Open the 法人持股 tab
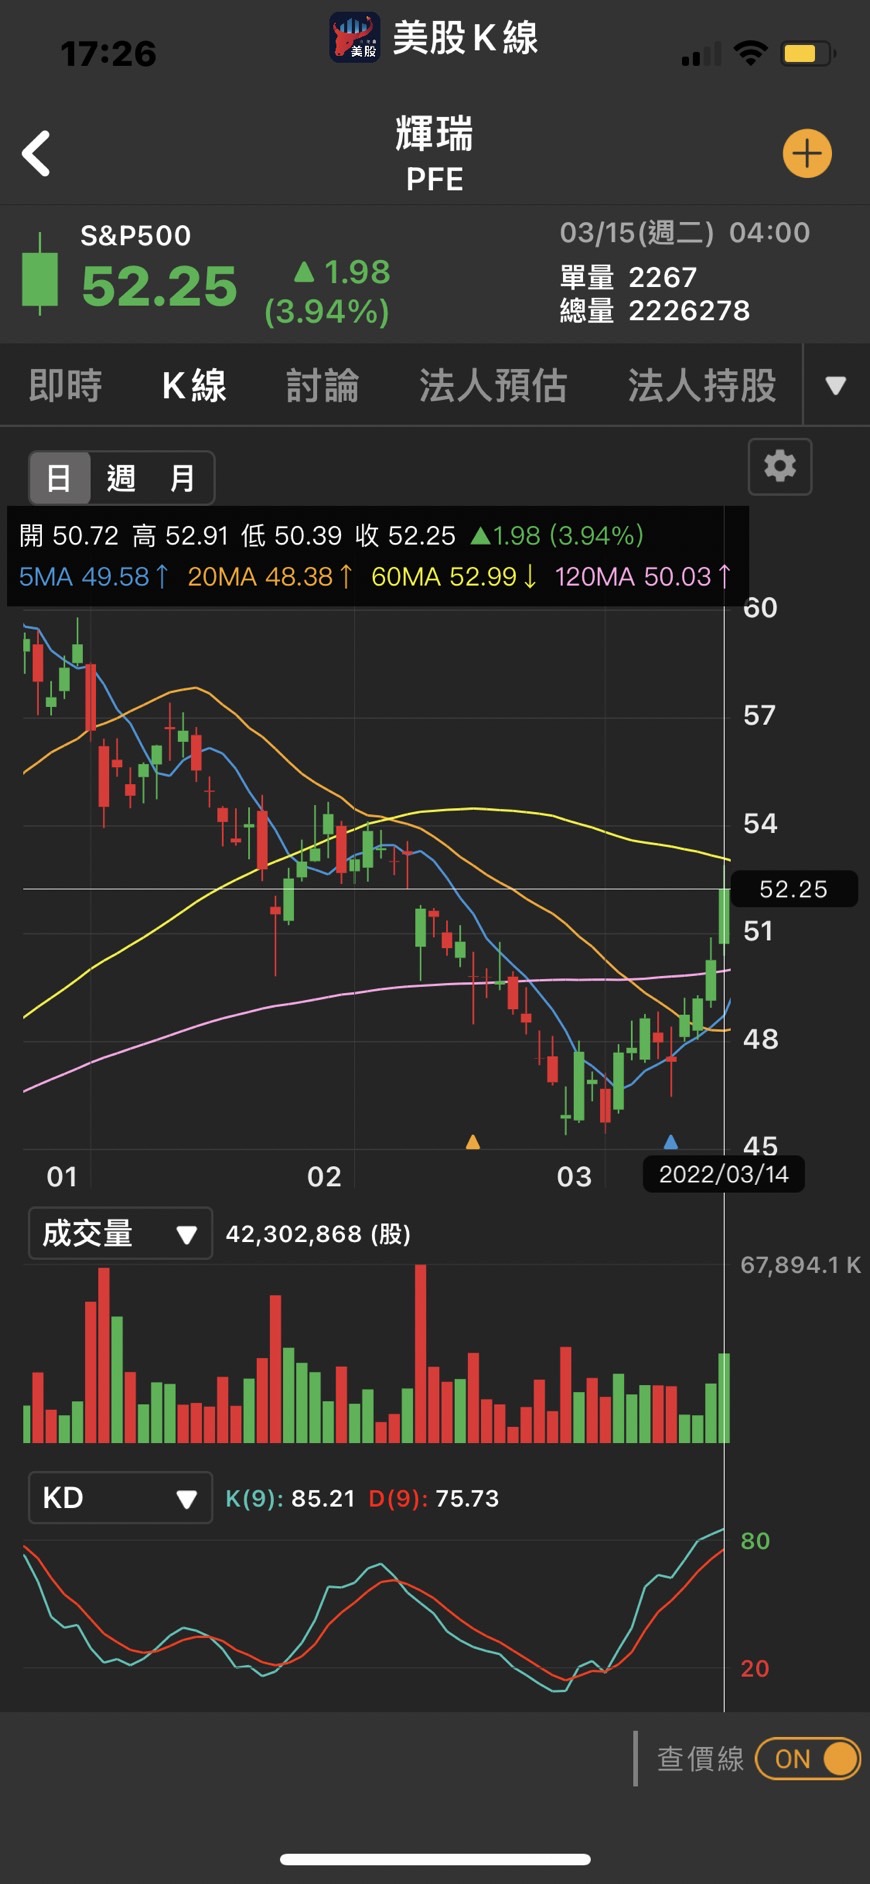The width and height of the screenshot is (870, 1884). (702, 386)
